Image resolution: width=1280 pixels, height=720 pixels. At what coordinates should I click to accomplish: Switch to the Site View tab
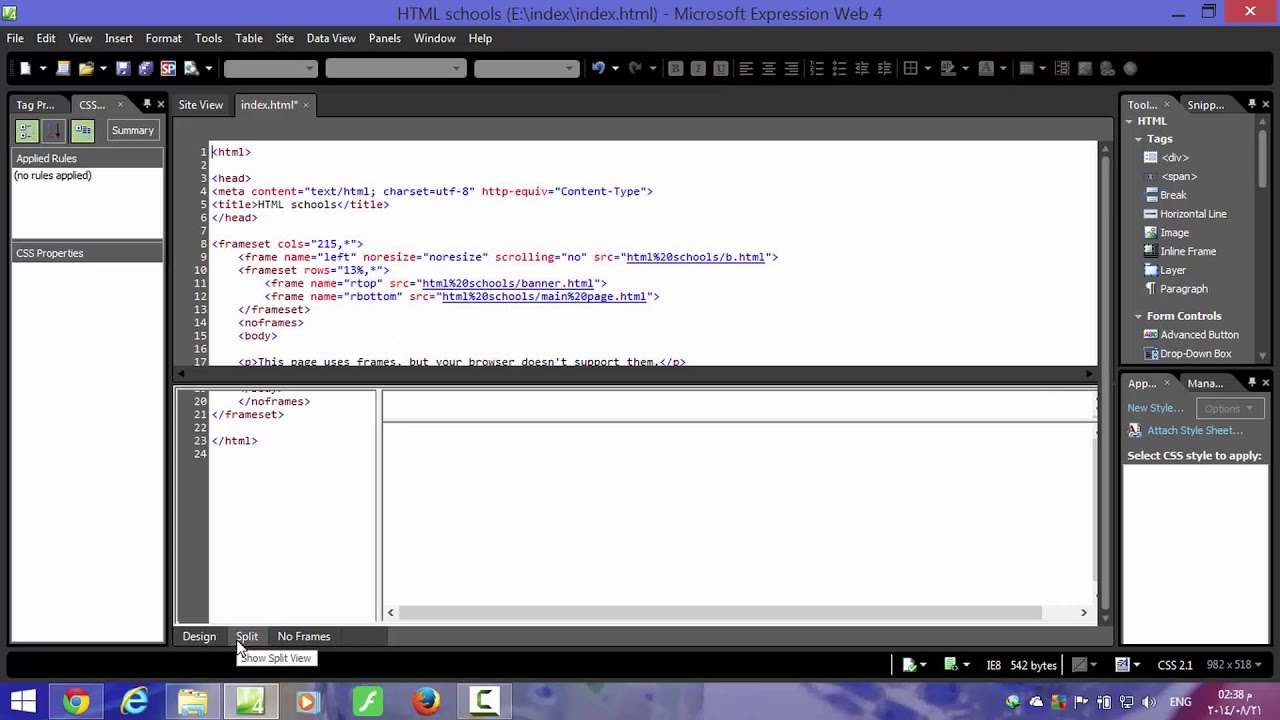(201, 105)
